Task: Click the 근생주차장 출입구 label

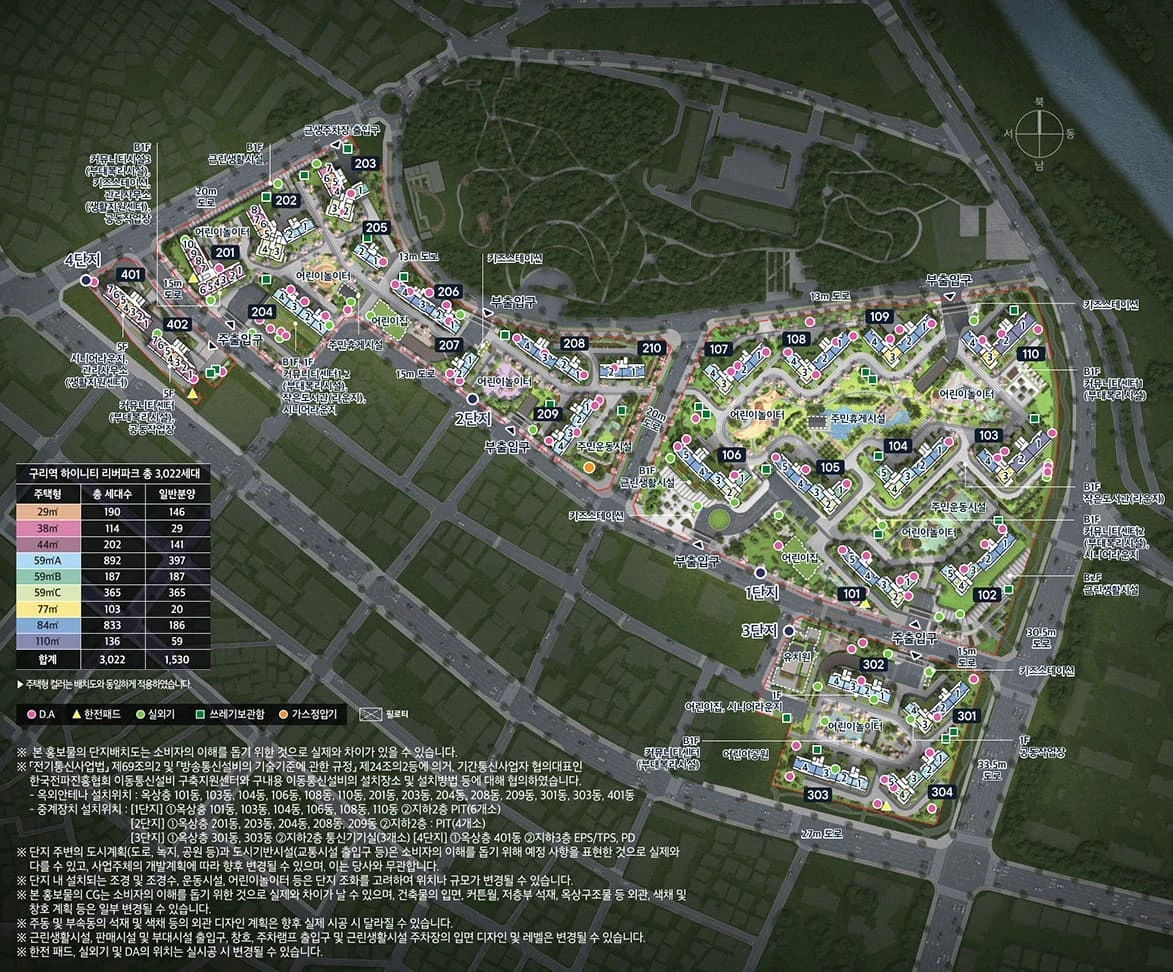Action: (x=342, y=129)
